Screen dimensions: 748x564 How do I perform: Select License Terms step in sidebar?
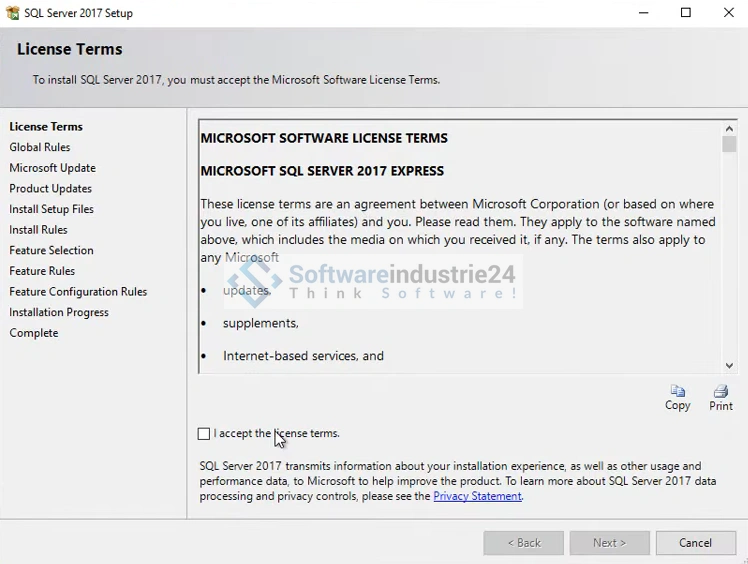pyautogui.click(x=46, y=127)
